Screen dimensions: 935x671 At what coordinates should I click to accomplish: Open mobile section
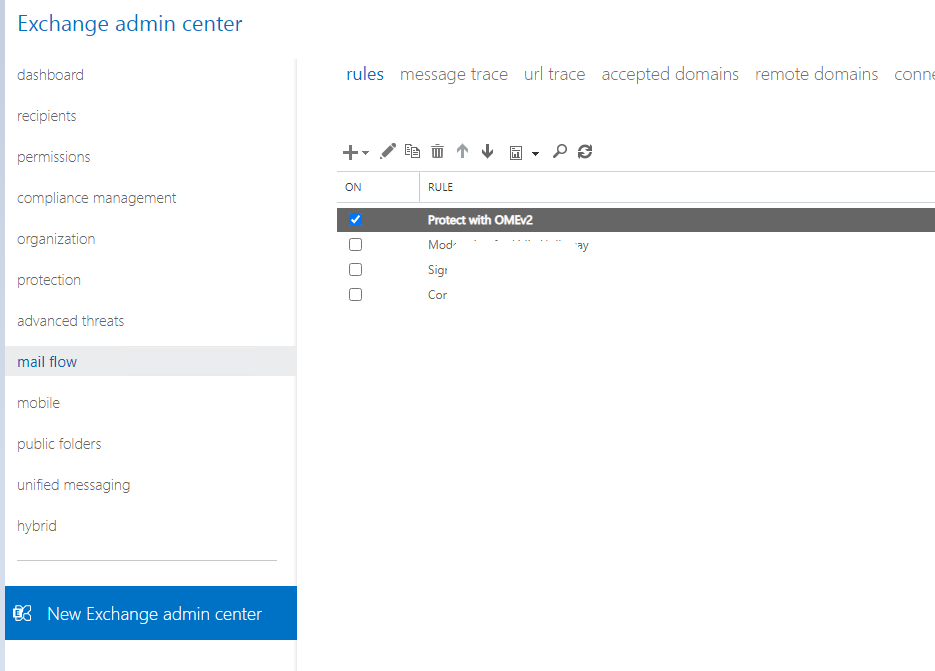click(38, 403)
